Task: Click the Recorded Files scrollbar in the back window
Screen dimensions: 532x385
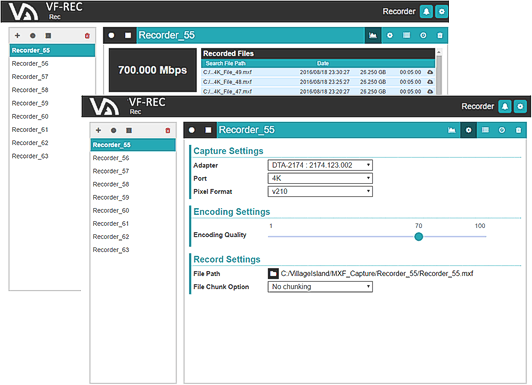Action: pyautogui.click(x=439, y=72)
